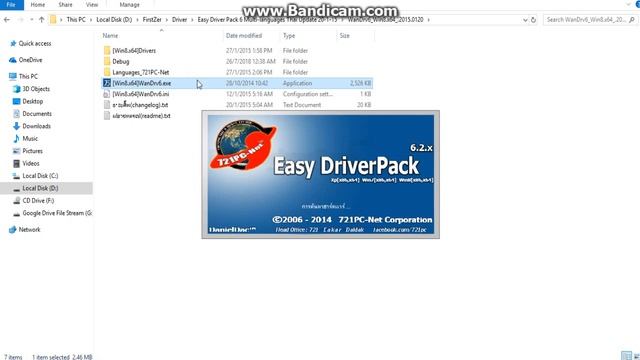Click Local Disk (D:) breadcrumb
Viewport: 640px width, 360px height.
tap(114, 20)
